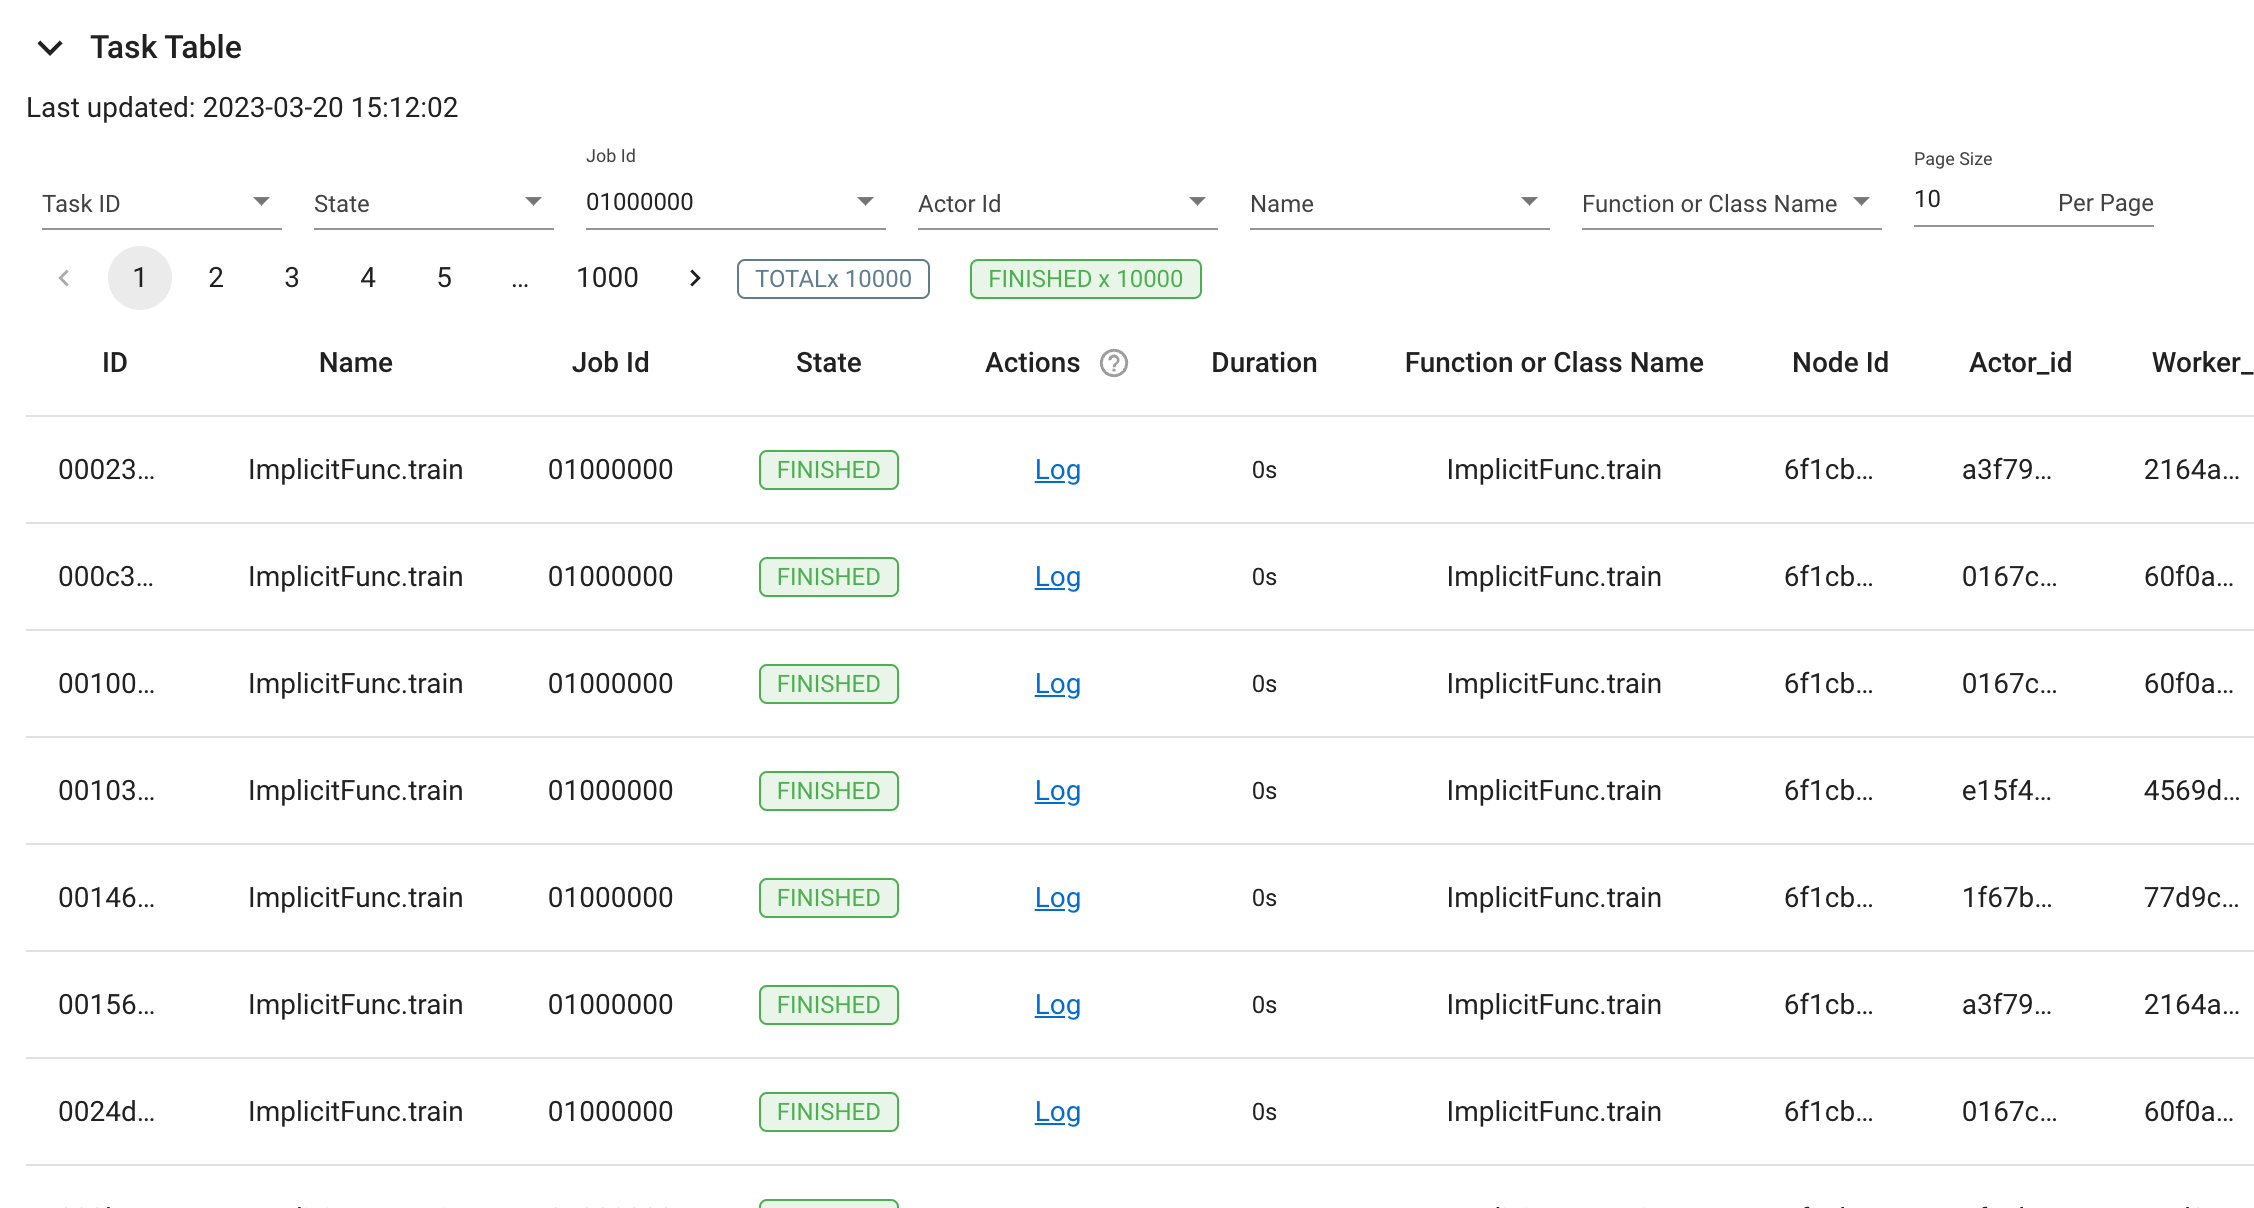Click the TOTALx 10000 chip
This screenshot has height=1208, width=2254.
point(833,279)
